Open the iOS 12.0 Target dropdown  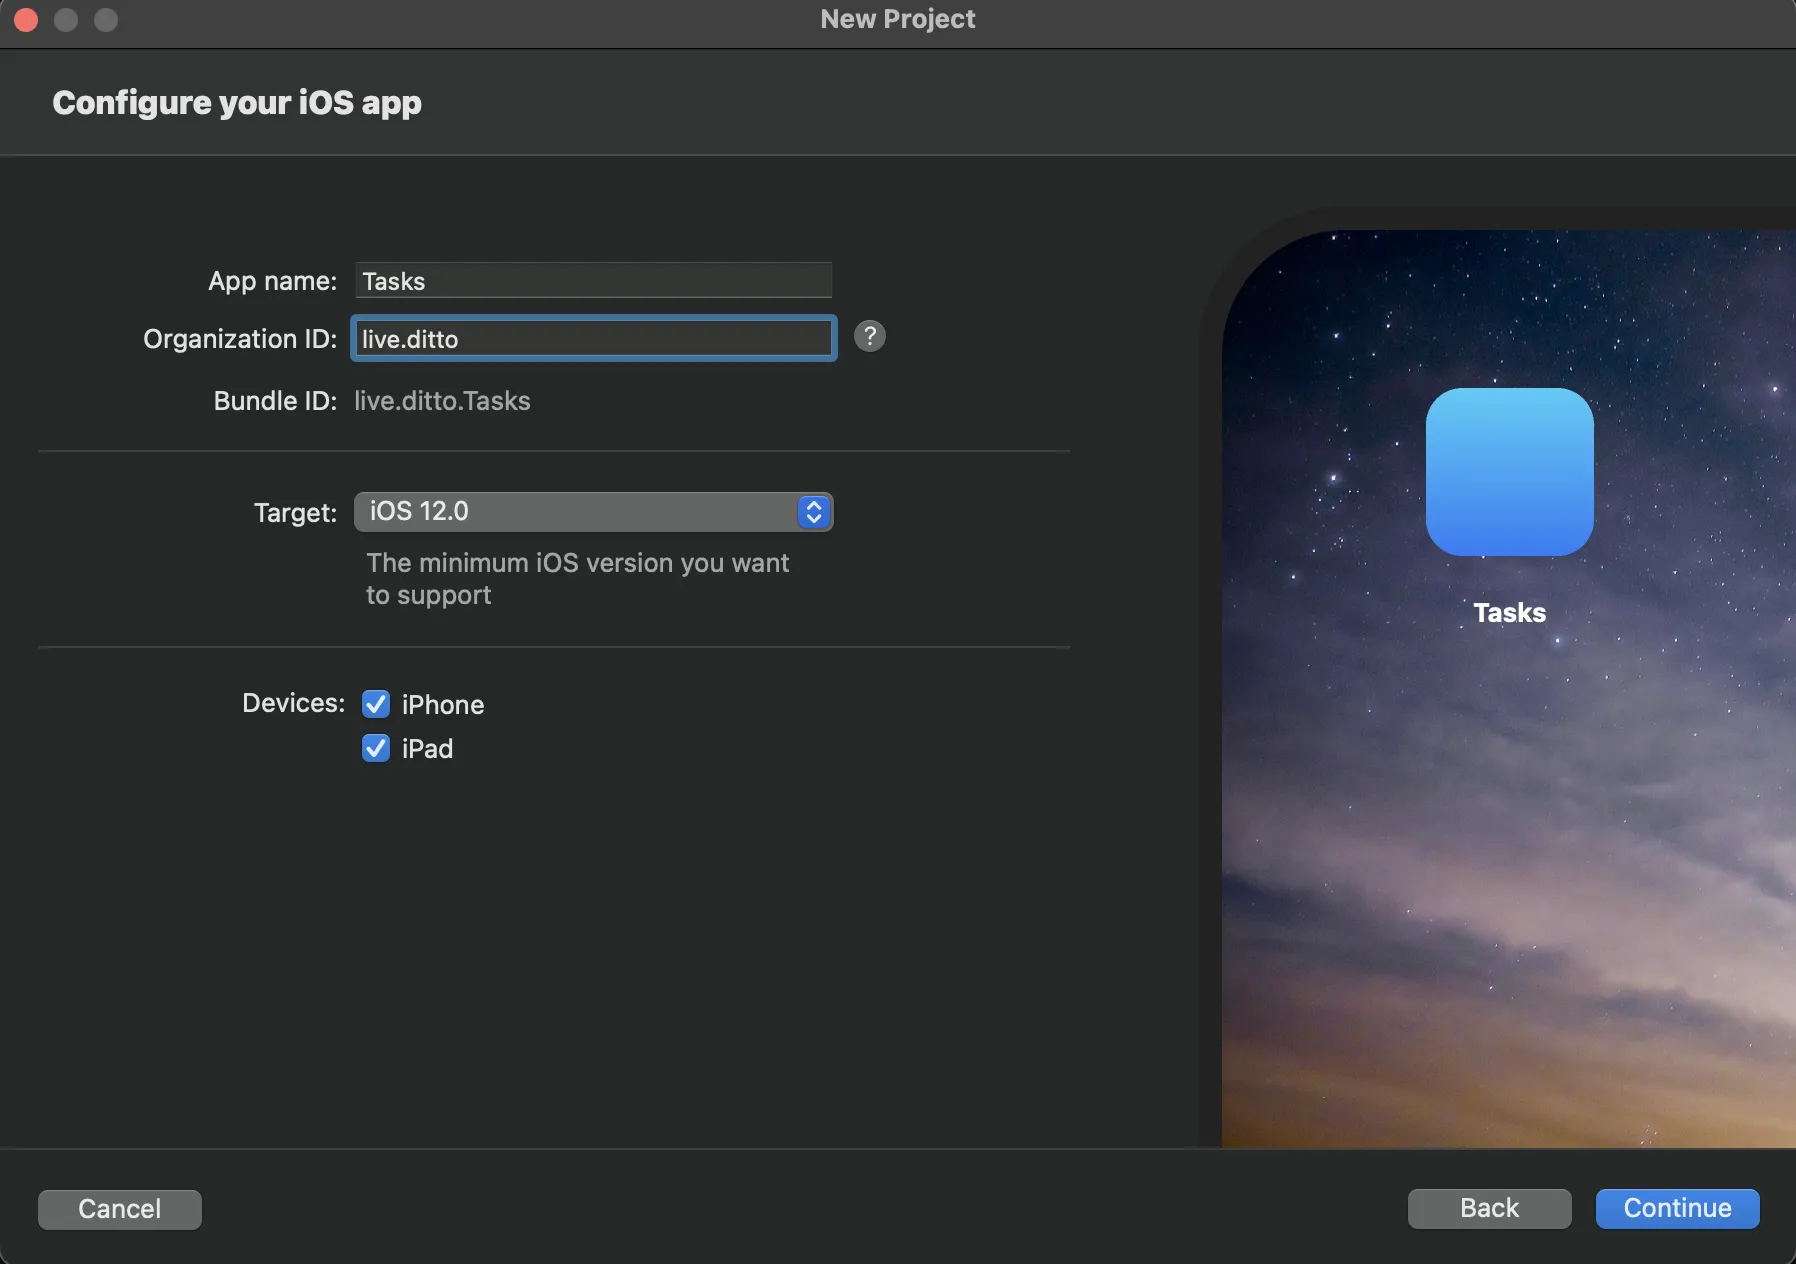pos(593,512)
